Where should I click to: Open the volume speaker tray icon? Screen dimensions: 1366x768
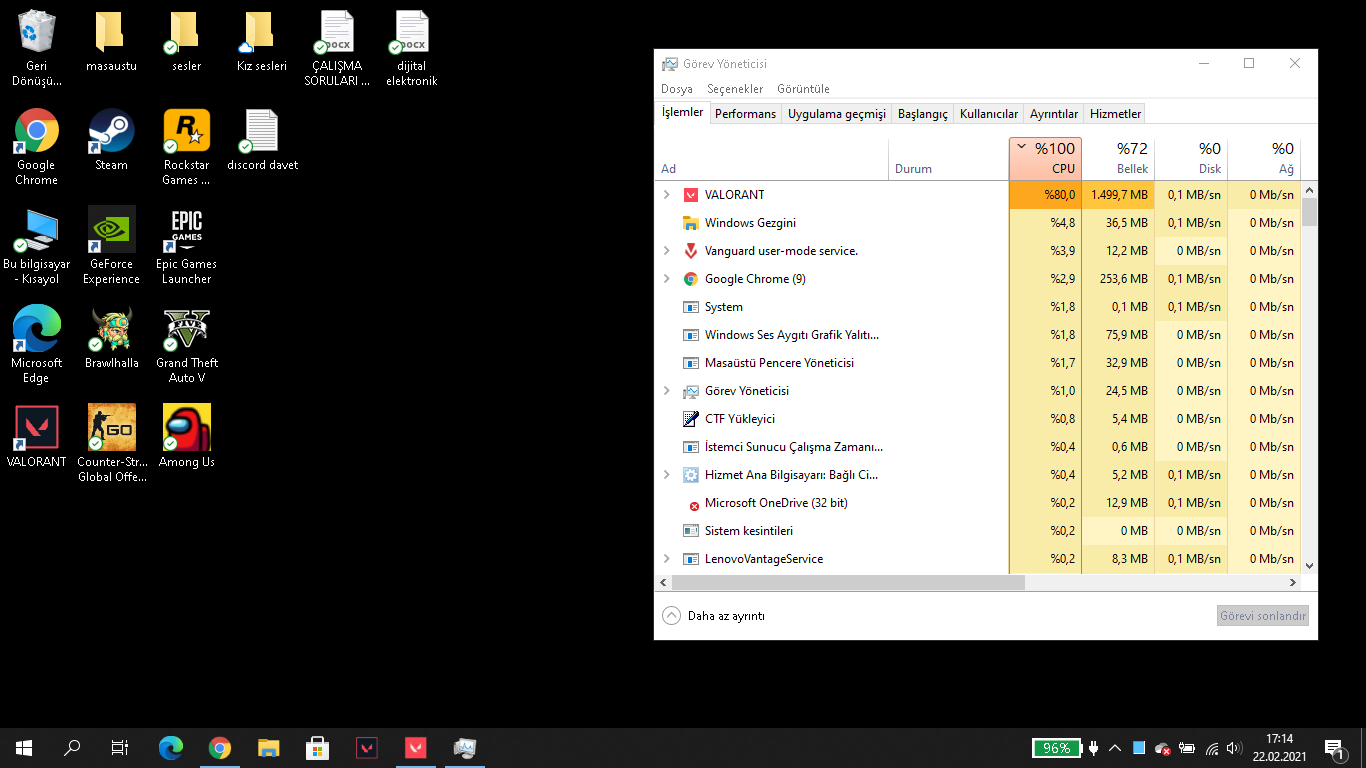1234,748
